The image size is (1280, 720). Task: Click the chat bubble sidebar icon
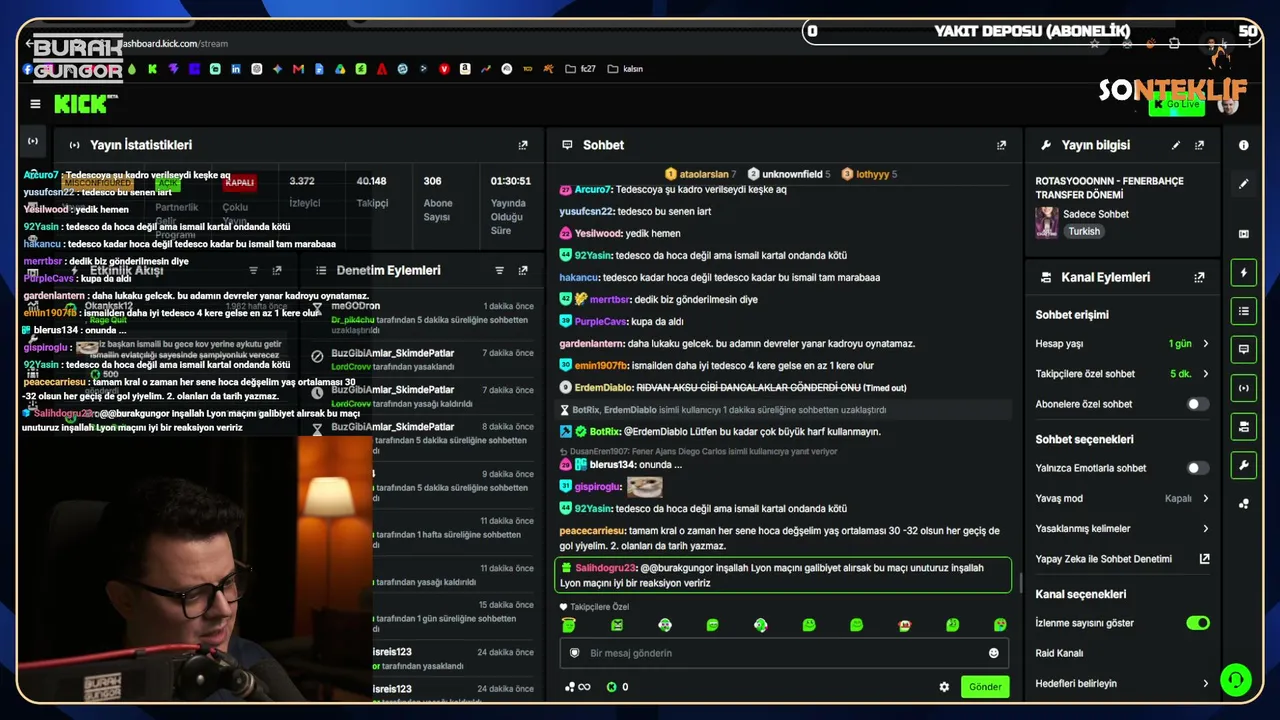(x=1244, y=349)
